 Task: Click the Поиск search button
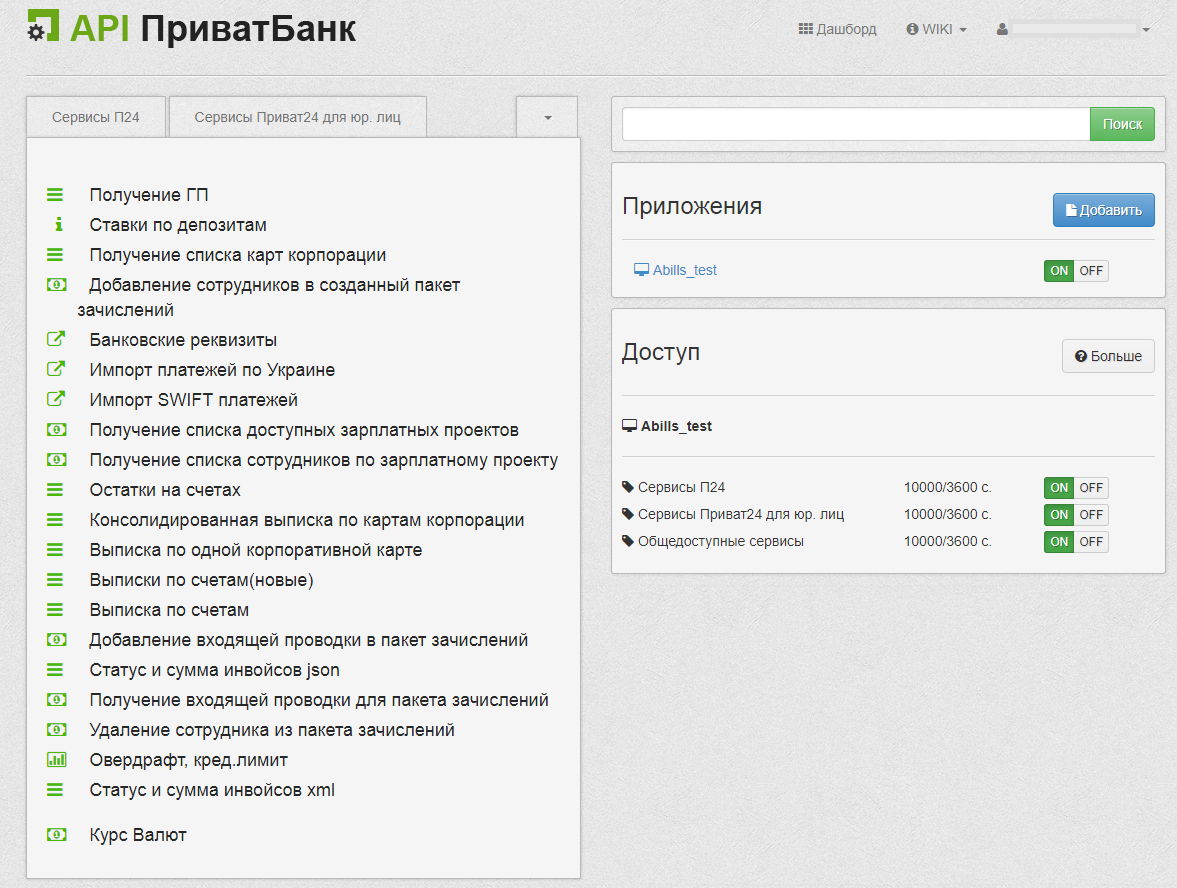[x=1122, y=124]
